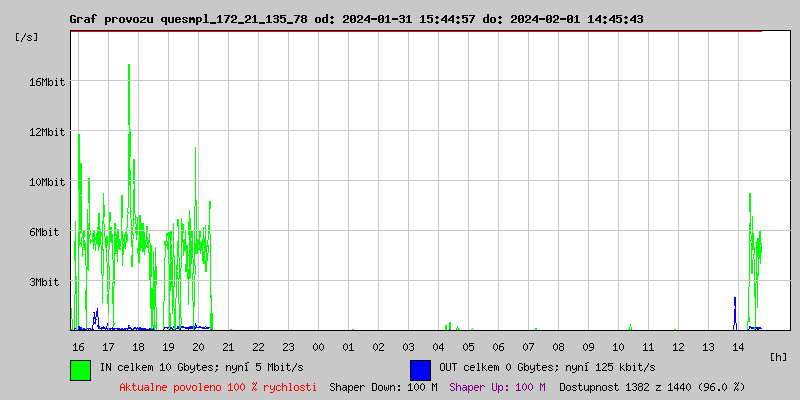Click the green IN legend swatch
This screenshot has height=400, width=800.
coord(81,370)
